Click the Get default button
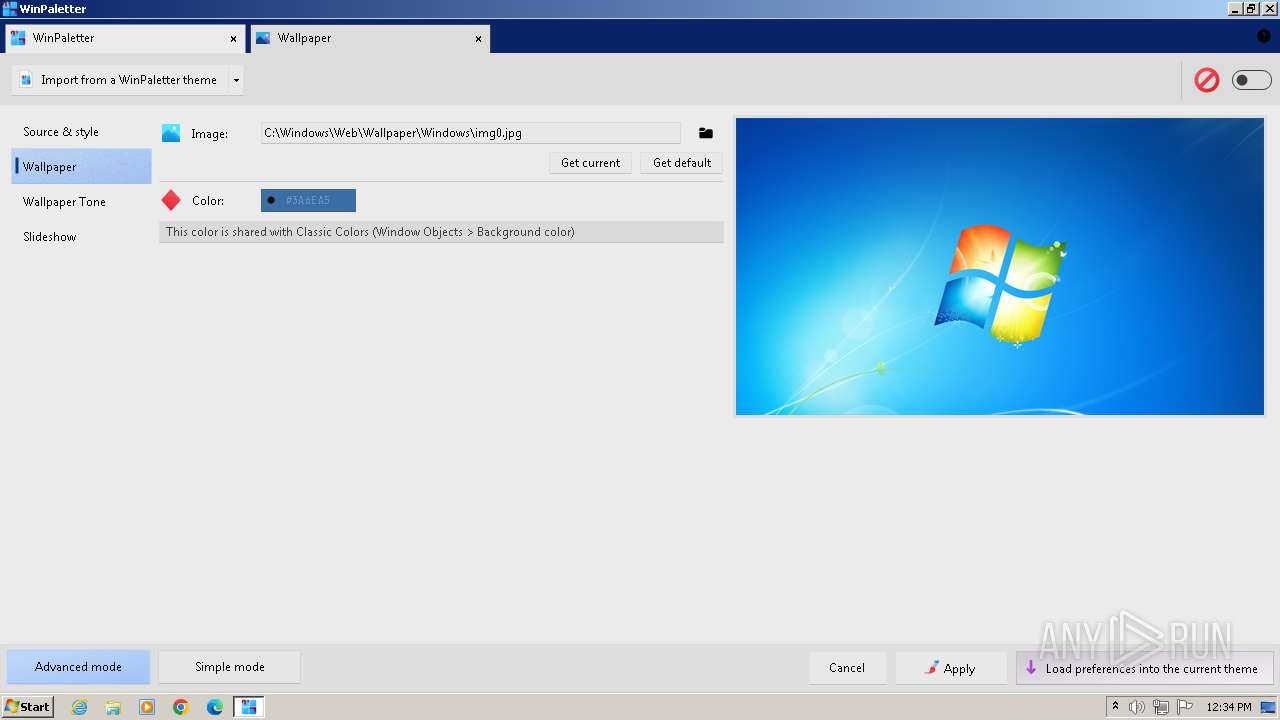Viewport: 1280px width, 720px height. (x=682, y=163)
